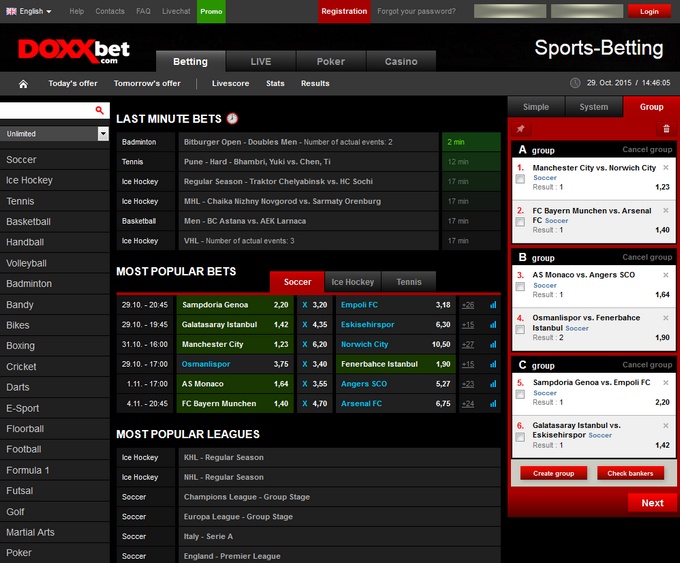Screen dimensions: 680x563
Task: Expand +15 more bets for Galatasaray match
Action: (x=468, y=324)
